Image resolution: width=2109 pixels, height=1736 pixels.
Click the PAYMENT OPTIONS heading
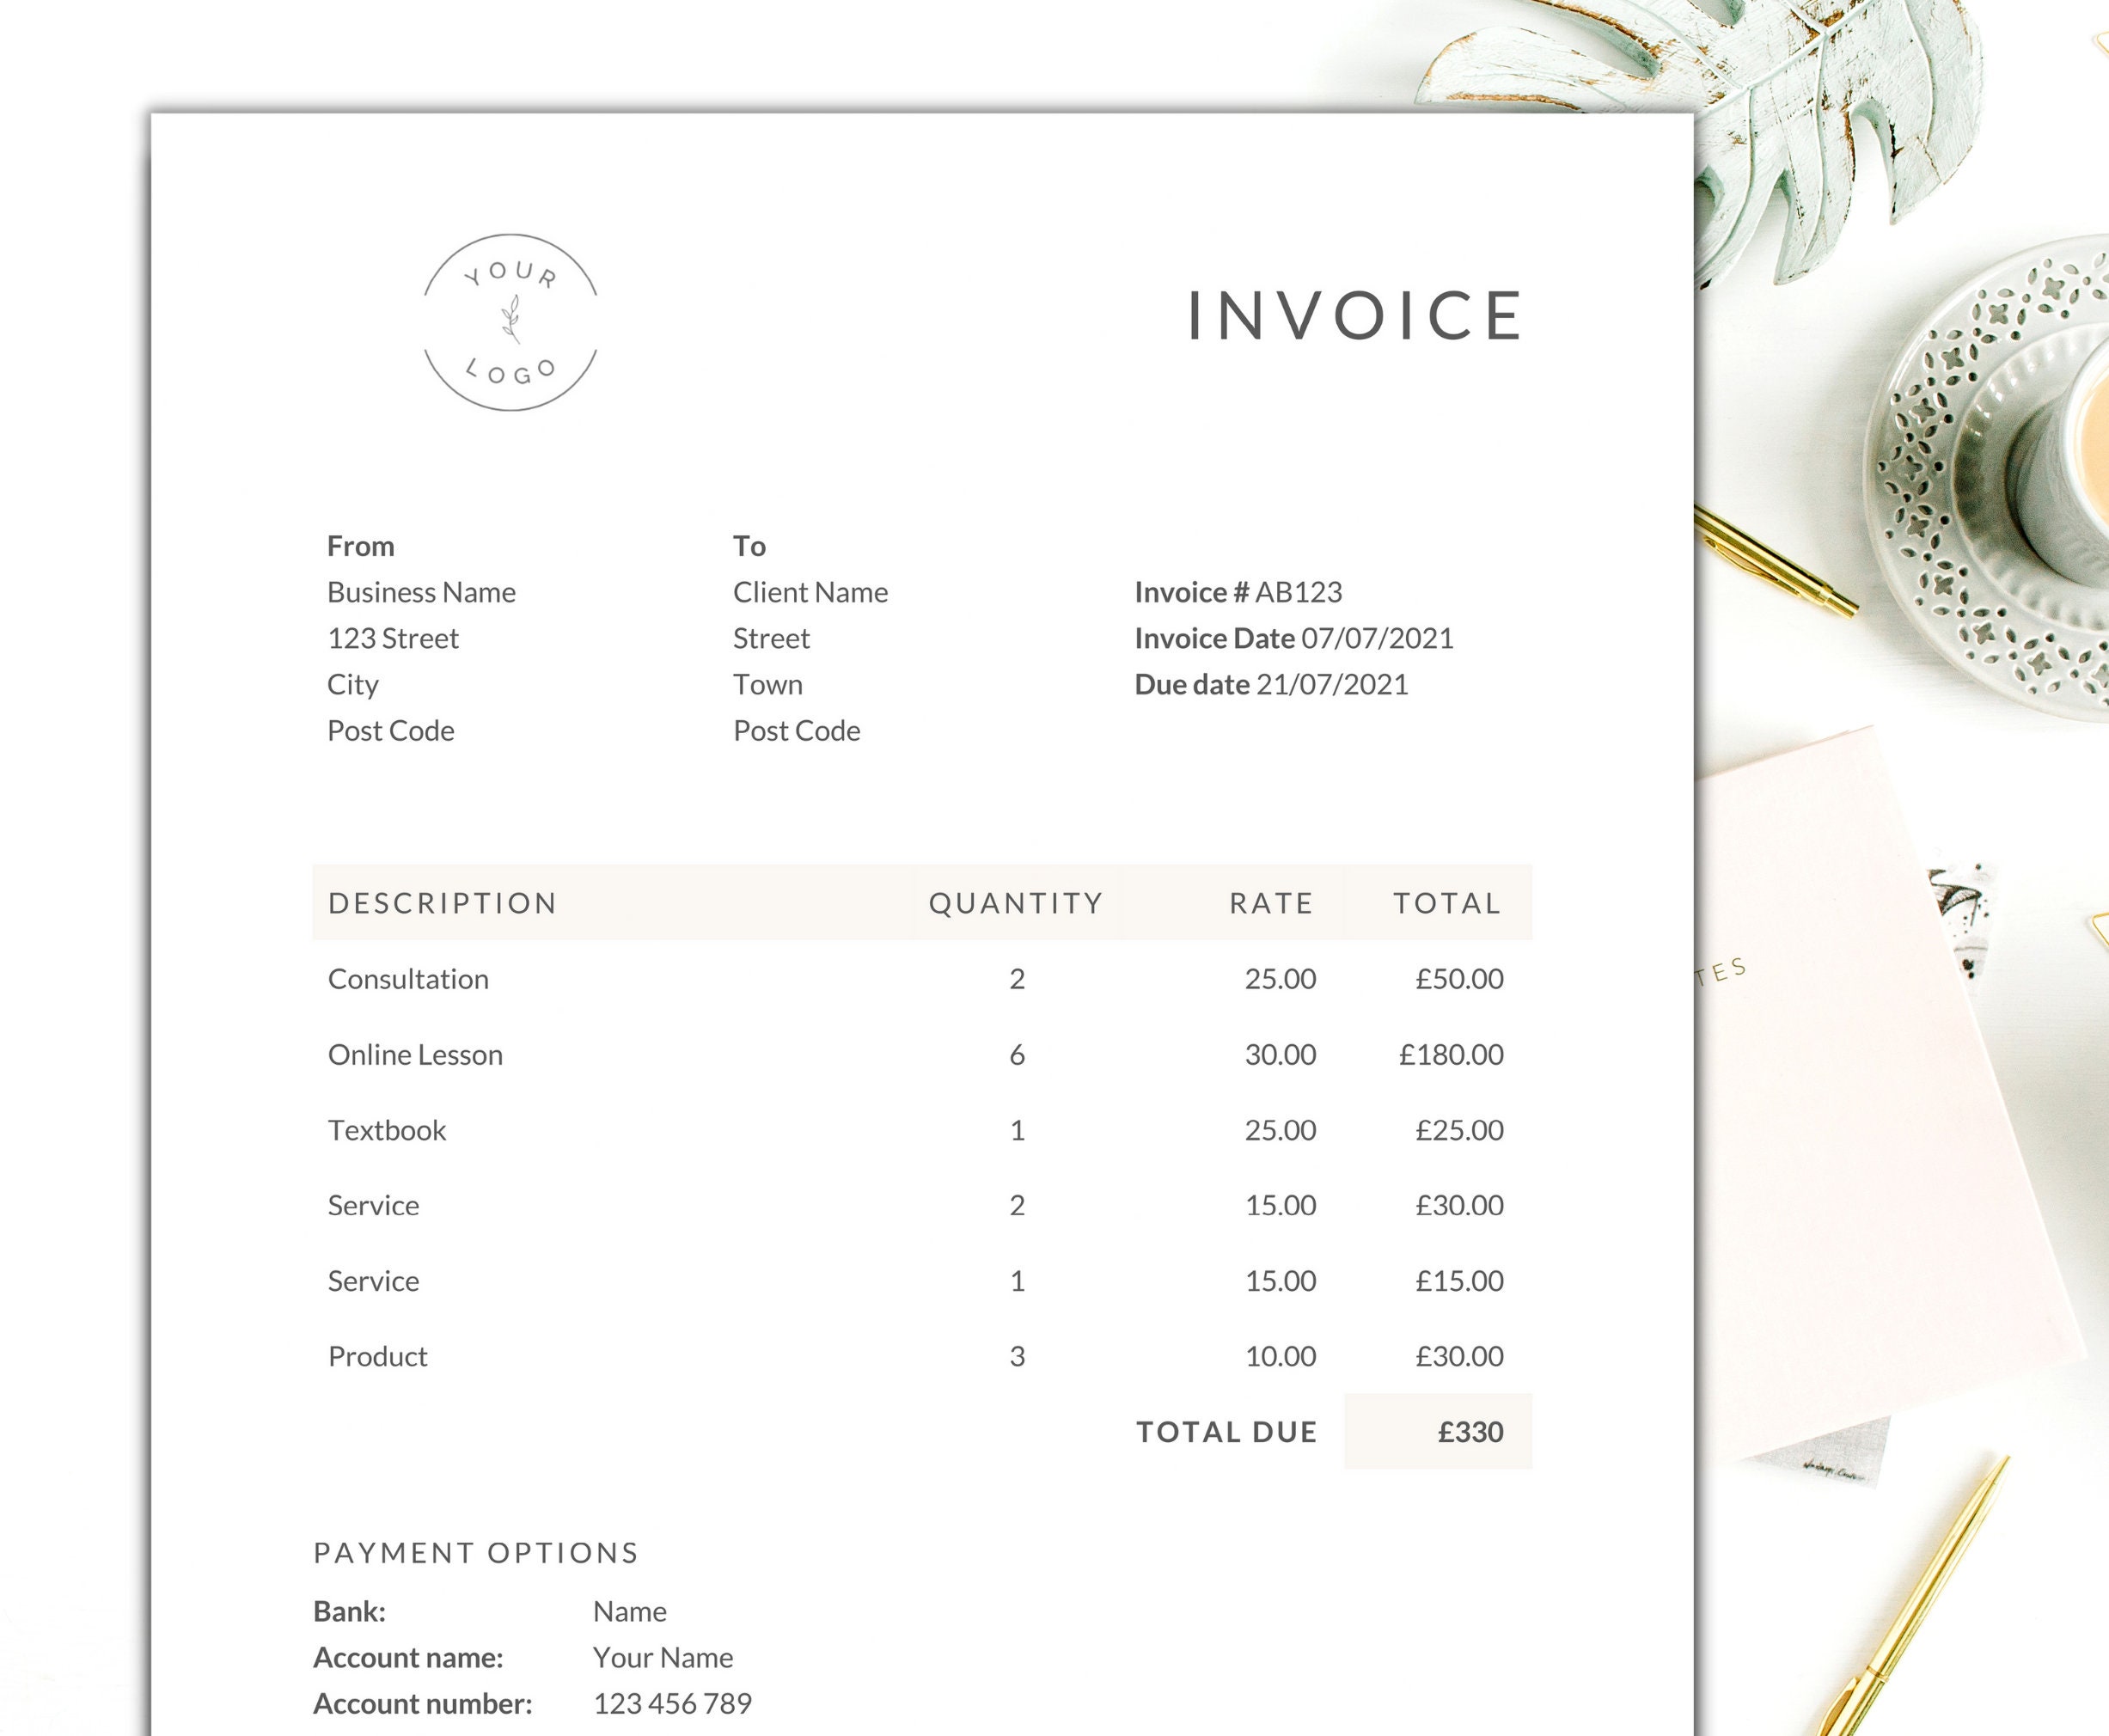pyautogui.click(x=476, y=1553)
